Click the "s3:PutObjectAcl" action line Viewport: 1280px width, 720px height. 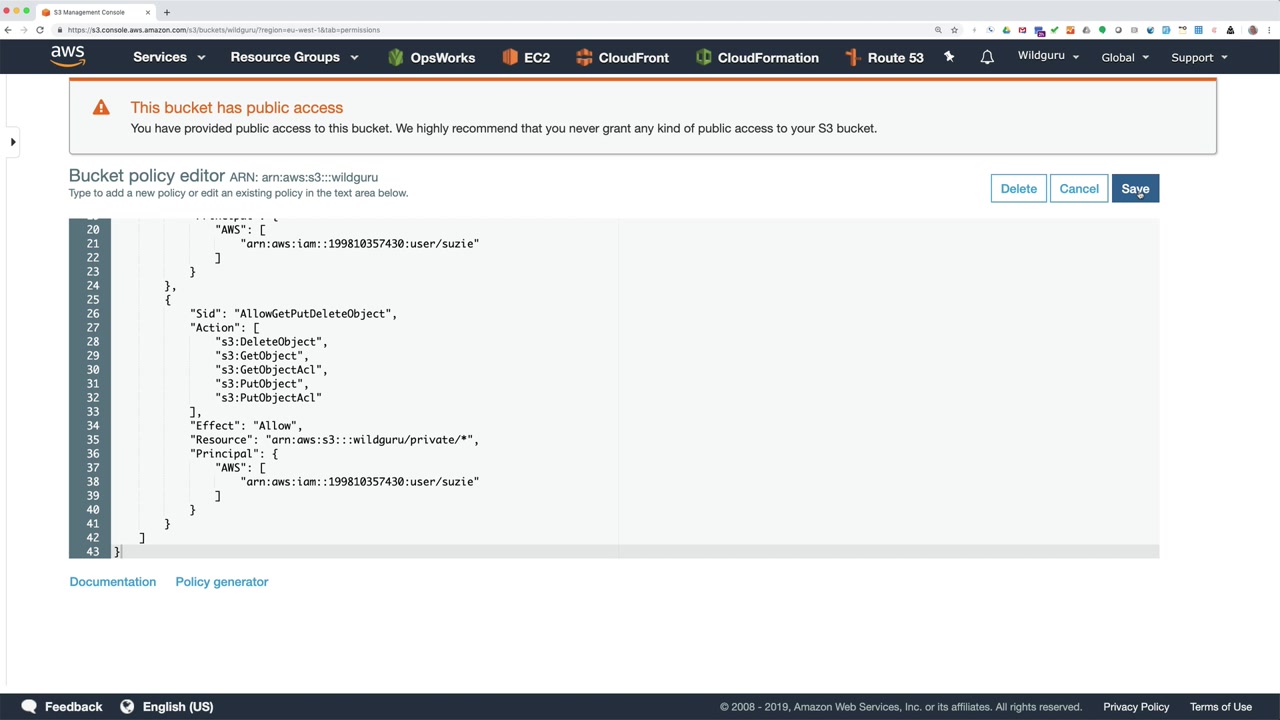[268, 398]
